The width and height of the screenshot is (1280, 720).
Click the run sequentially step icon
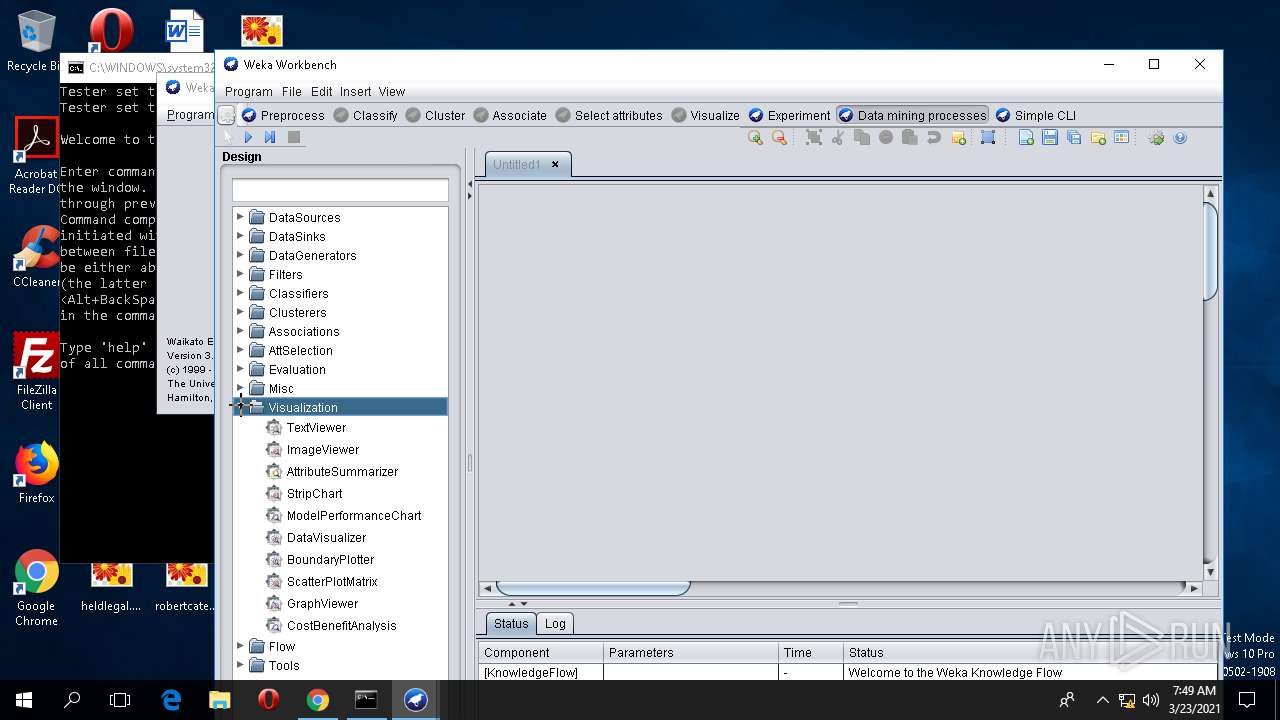[x=270, y=137]
